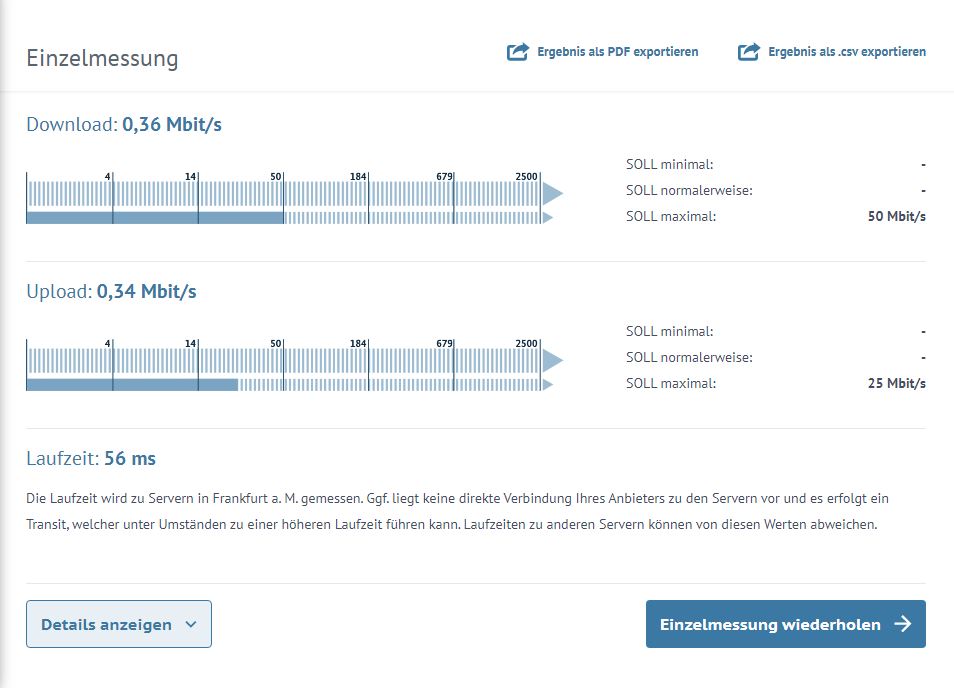This screenshot has height=688, width=954.
Task: Click the small arrowhead ending the upload bar
Action: [546, 384]
